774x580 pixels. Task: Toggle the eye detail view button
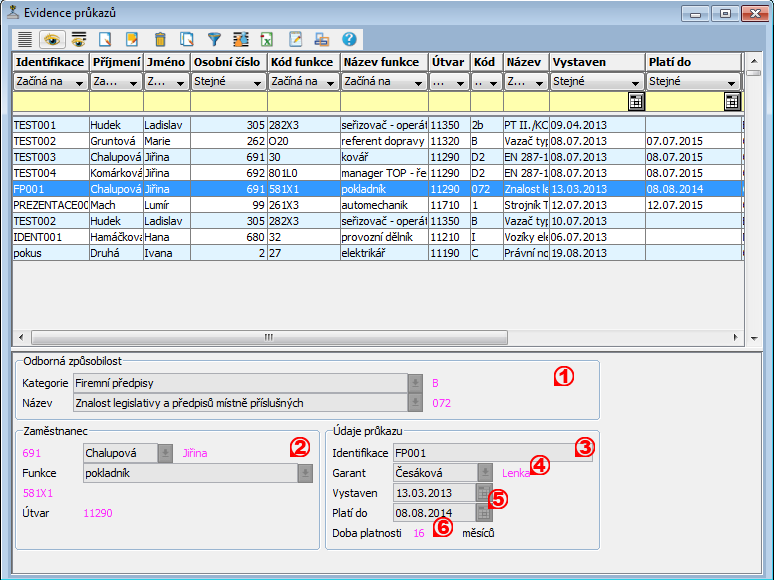click(52, 40)
